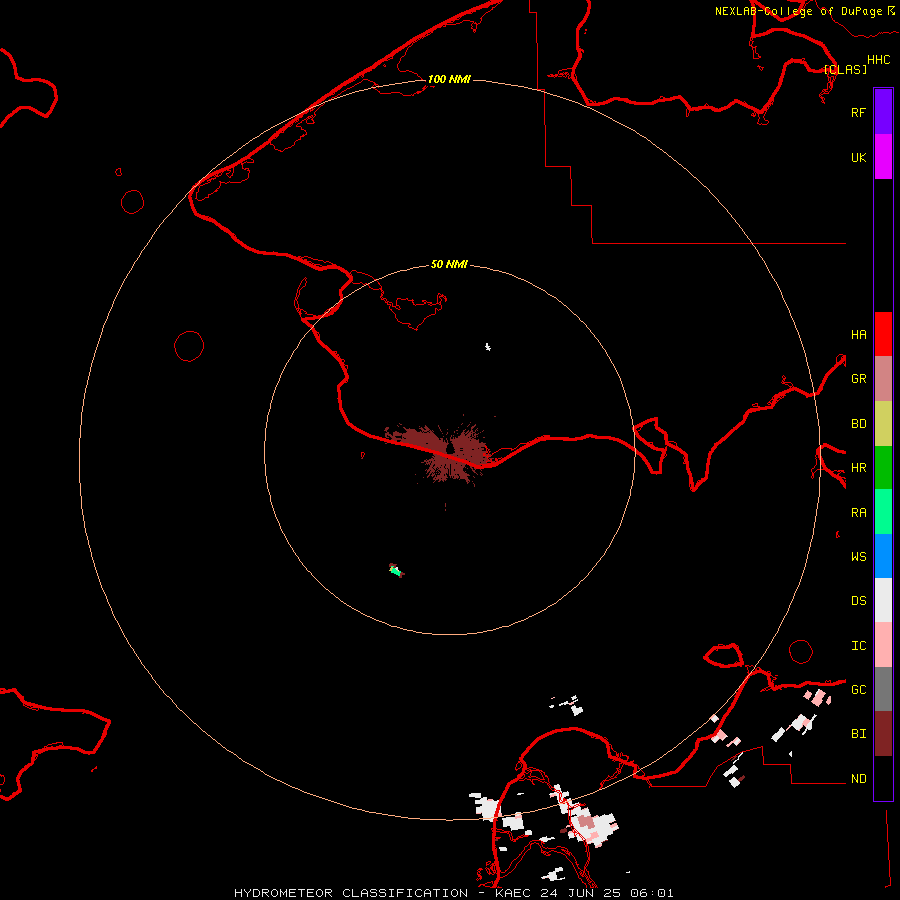Click the GC legend label
The image size is (900, 900).
click(x=858, y=689)
